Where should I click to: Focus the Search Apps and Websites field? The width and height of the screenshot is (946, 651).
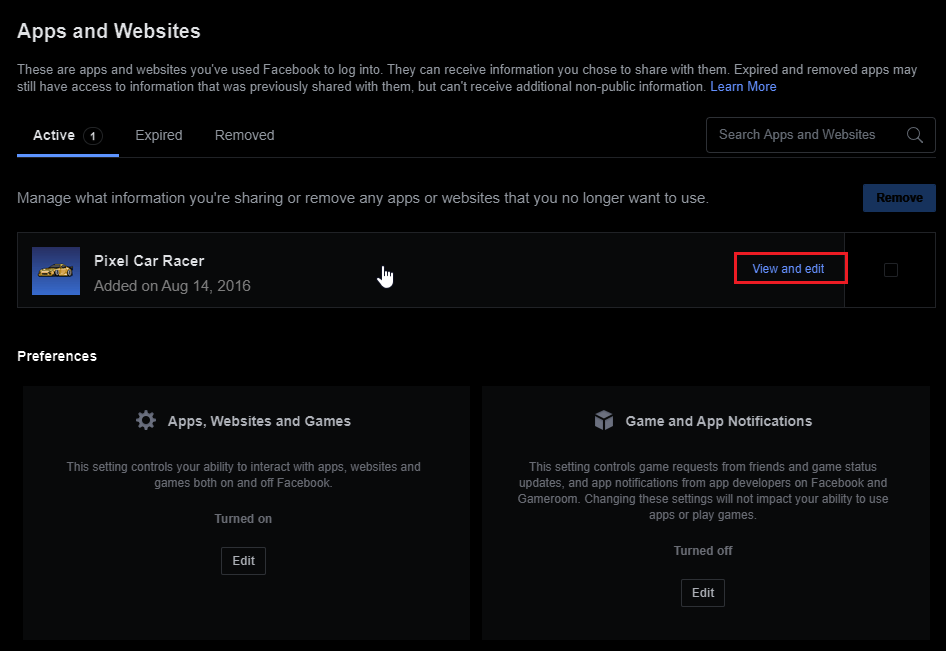(821, 135)
